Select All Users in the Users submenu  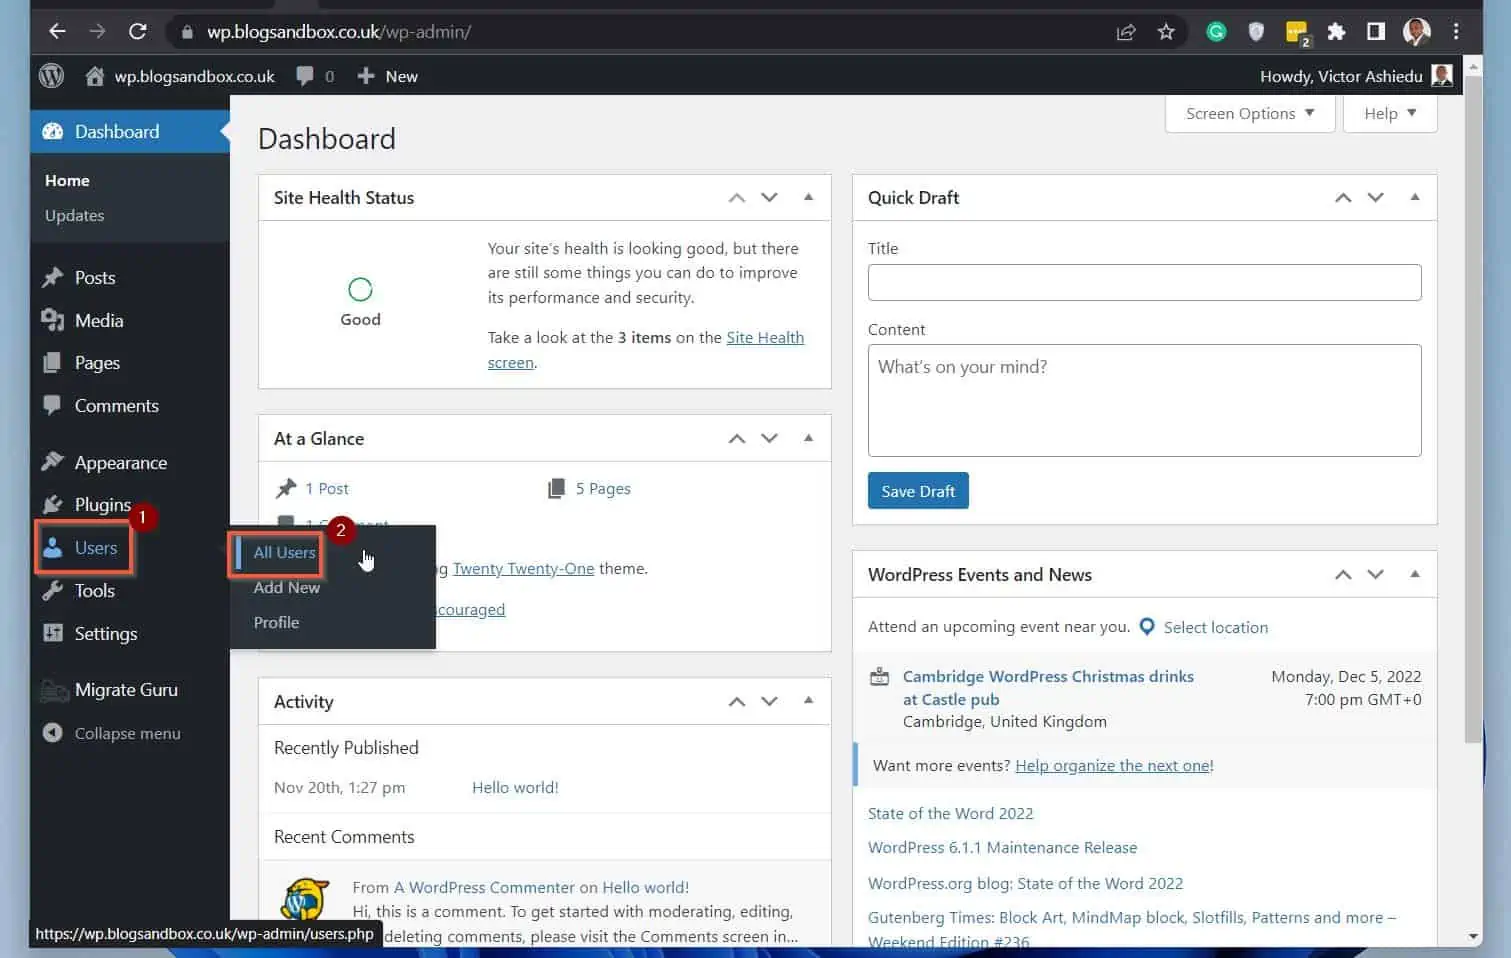284,552
